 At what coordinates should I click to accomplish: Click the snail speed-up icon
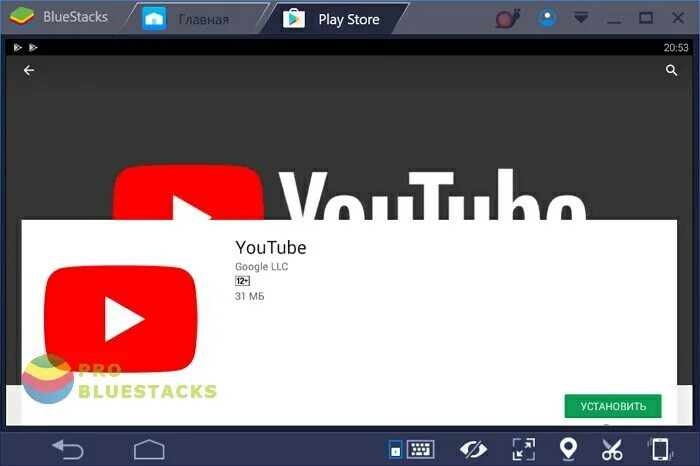click(508, 18)
